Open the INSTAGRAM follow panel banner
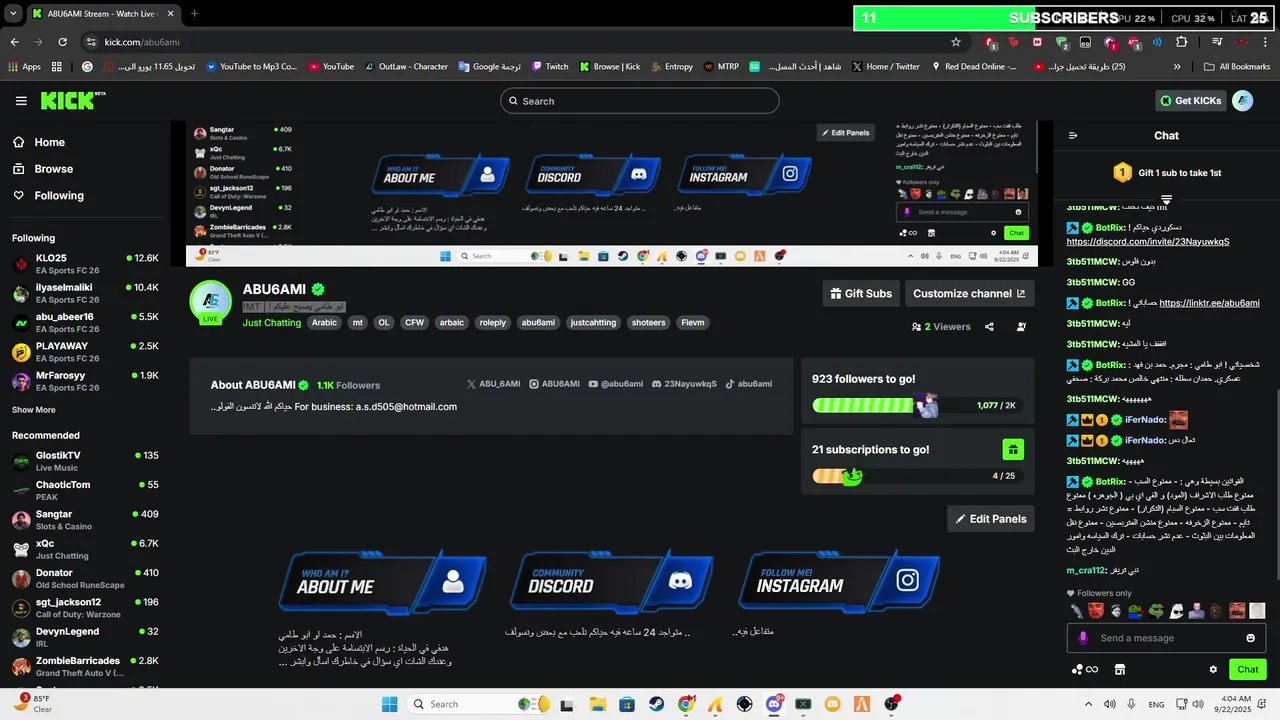Image resolution: width=1280 pixels, height=720 pixels. 840,581
